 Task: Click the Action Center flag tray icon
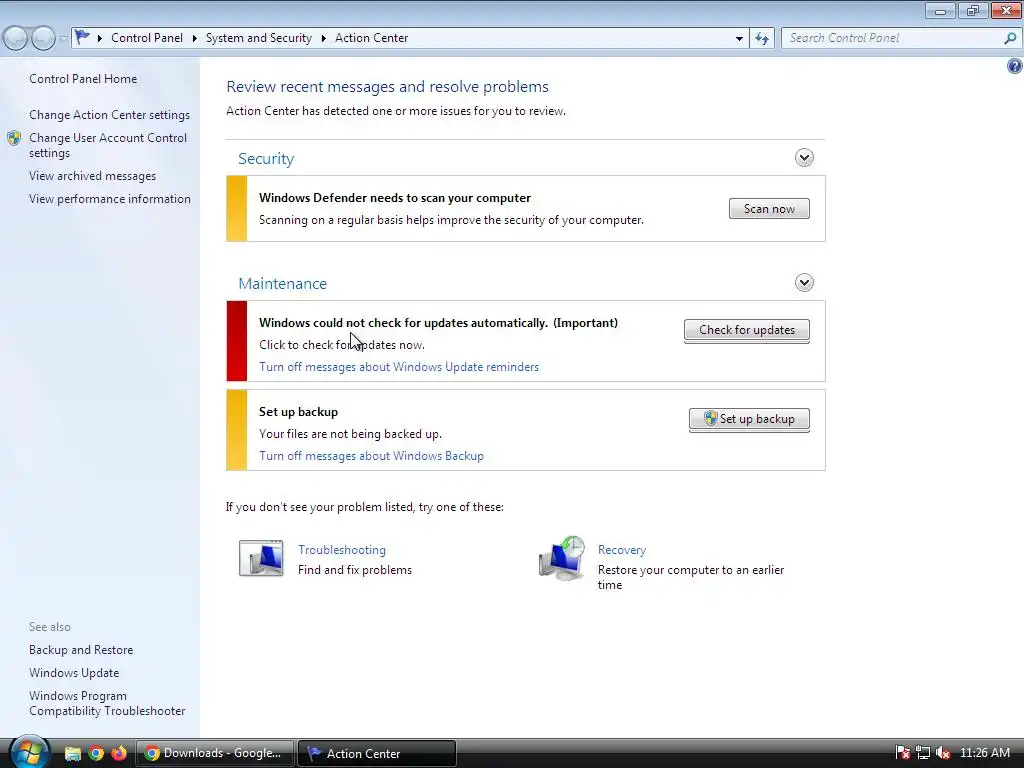[903, 753]
